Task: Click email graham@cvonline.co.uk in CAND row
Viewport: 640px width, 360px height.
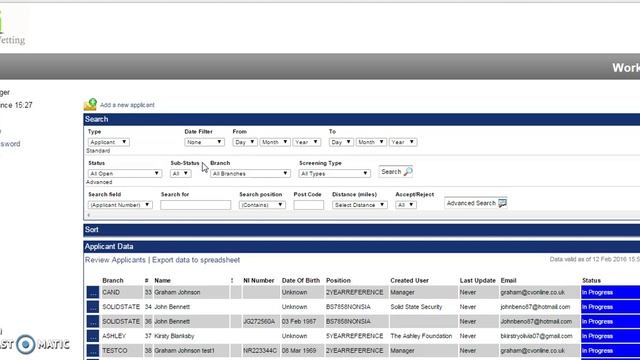Action: tap(533, 292)
